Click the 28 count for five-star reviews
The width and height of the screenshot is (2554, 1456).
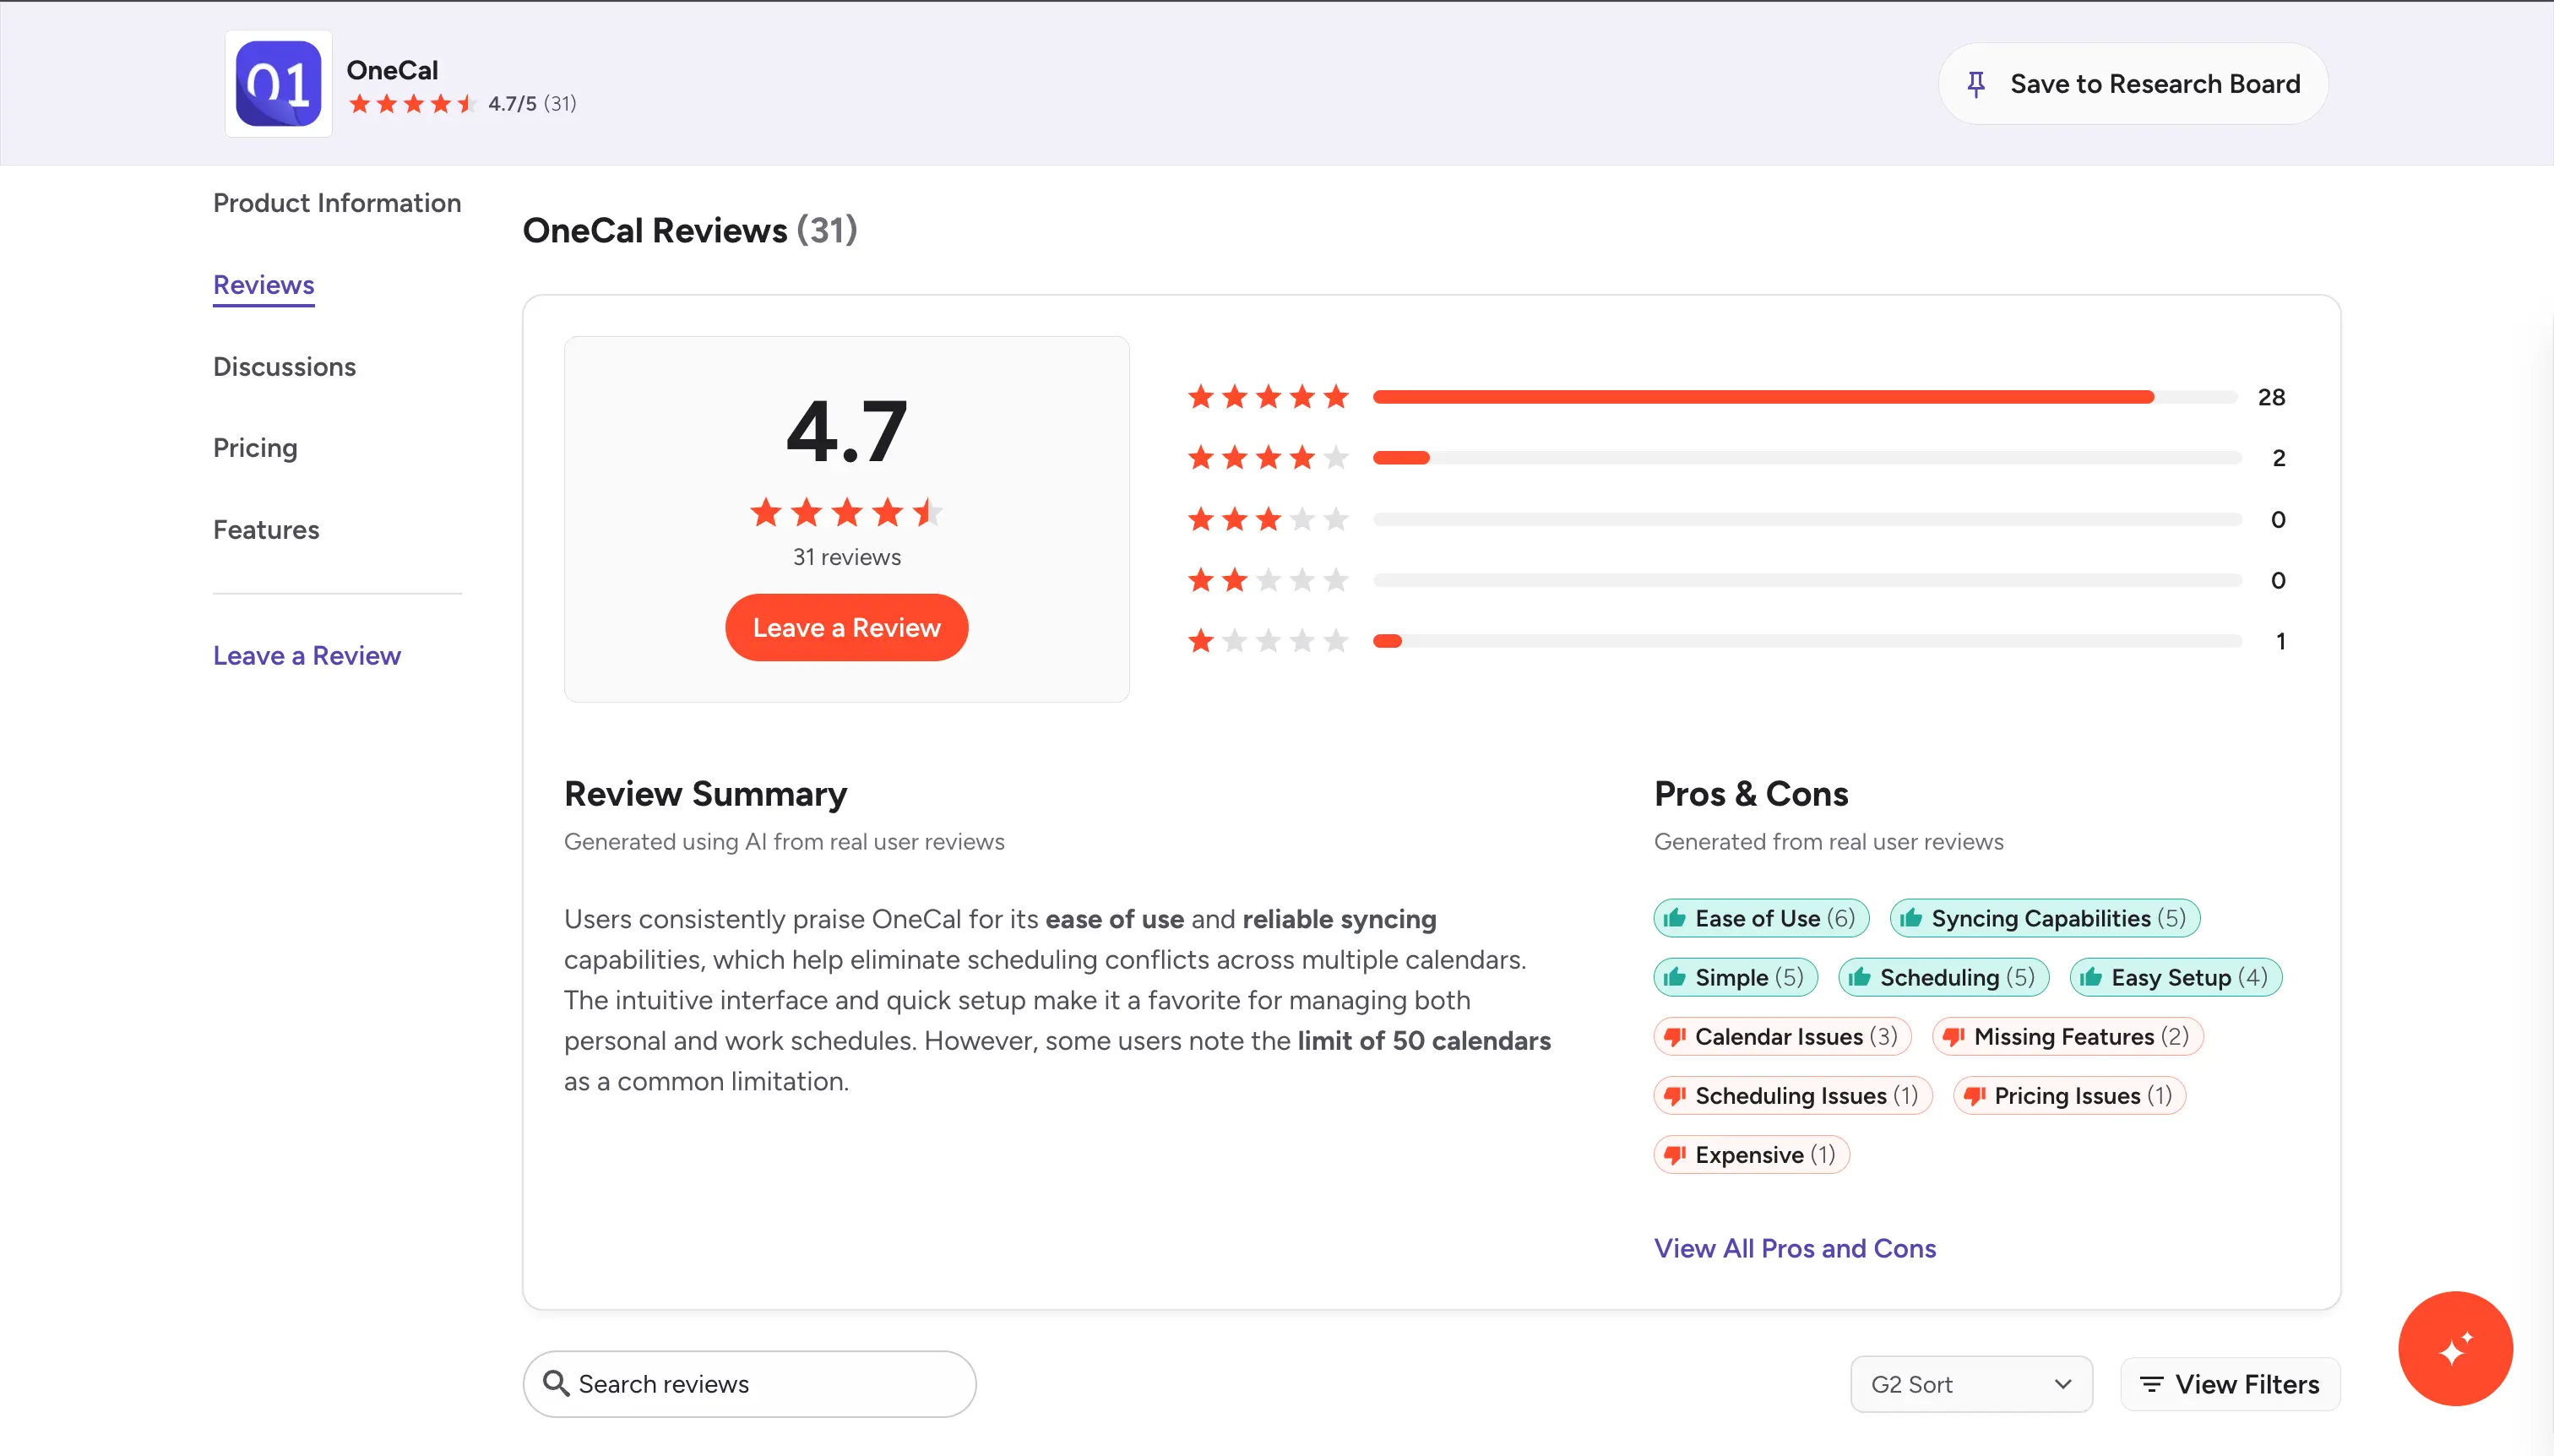pyautogui.click(x=2271, y=398)
